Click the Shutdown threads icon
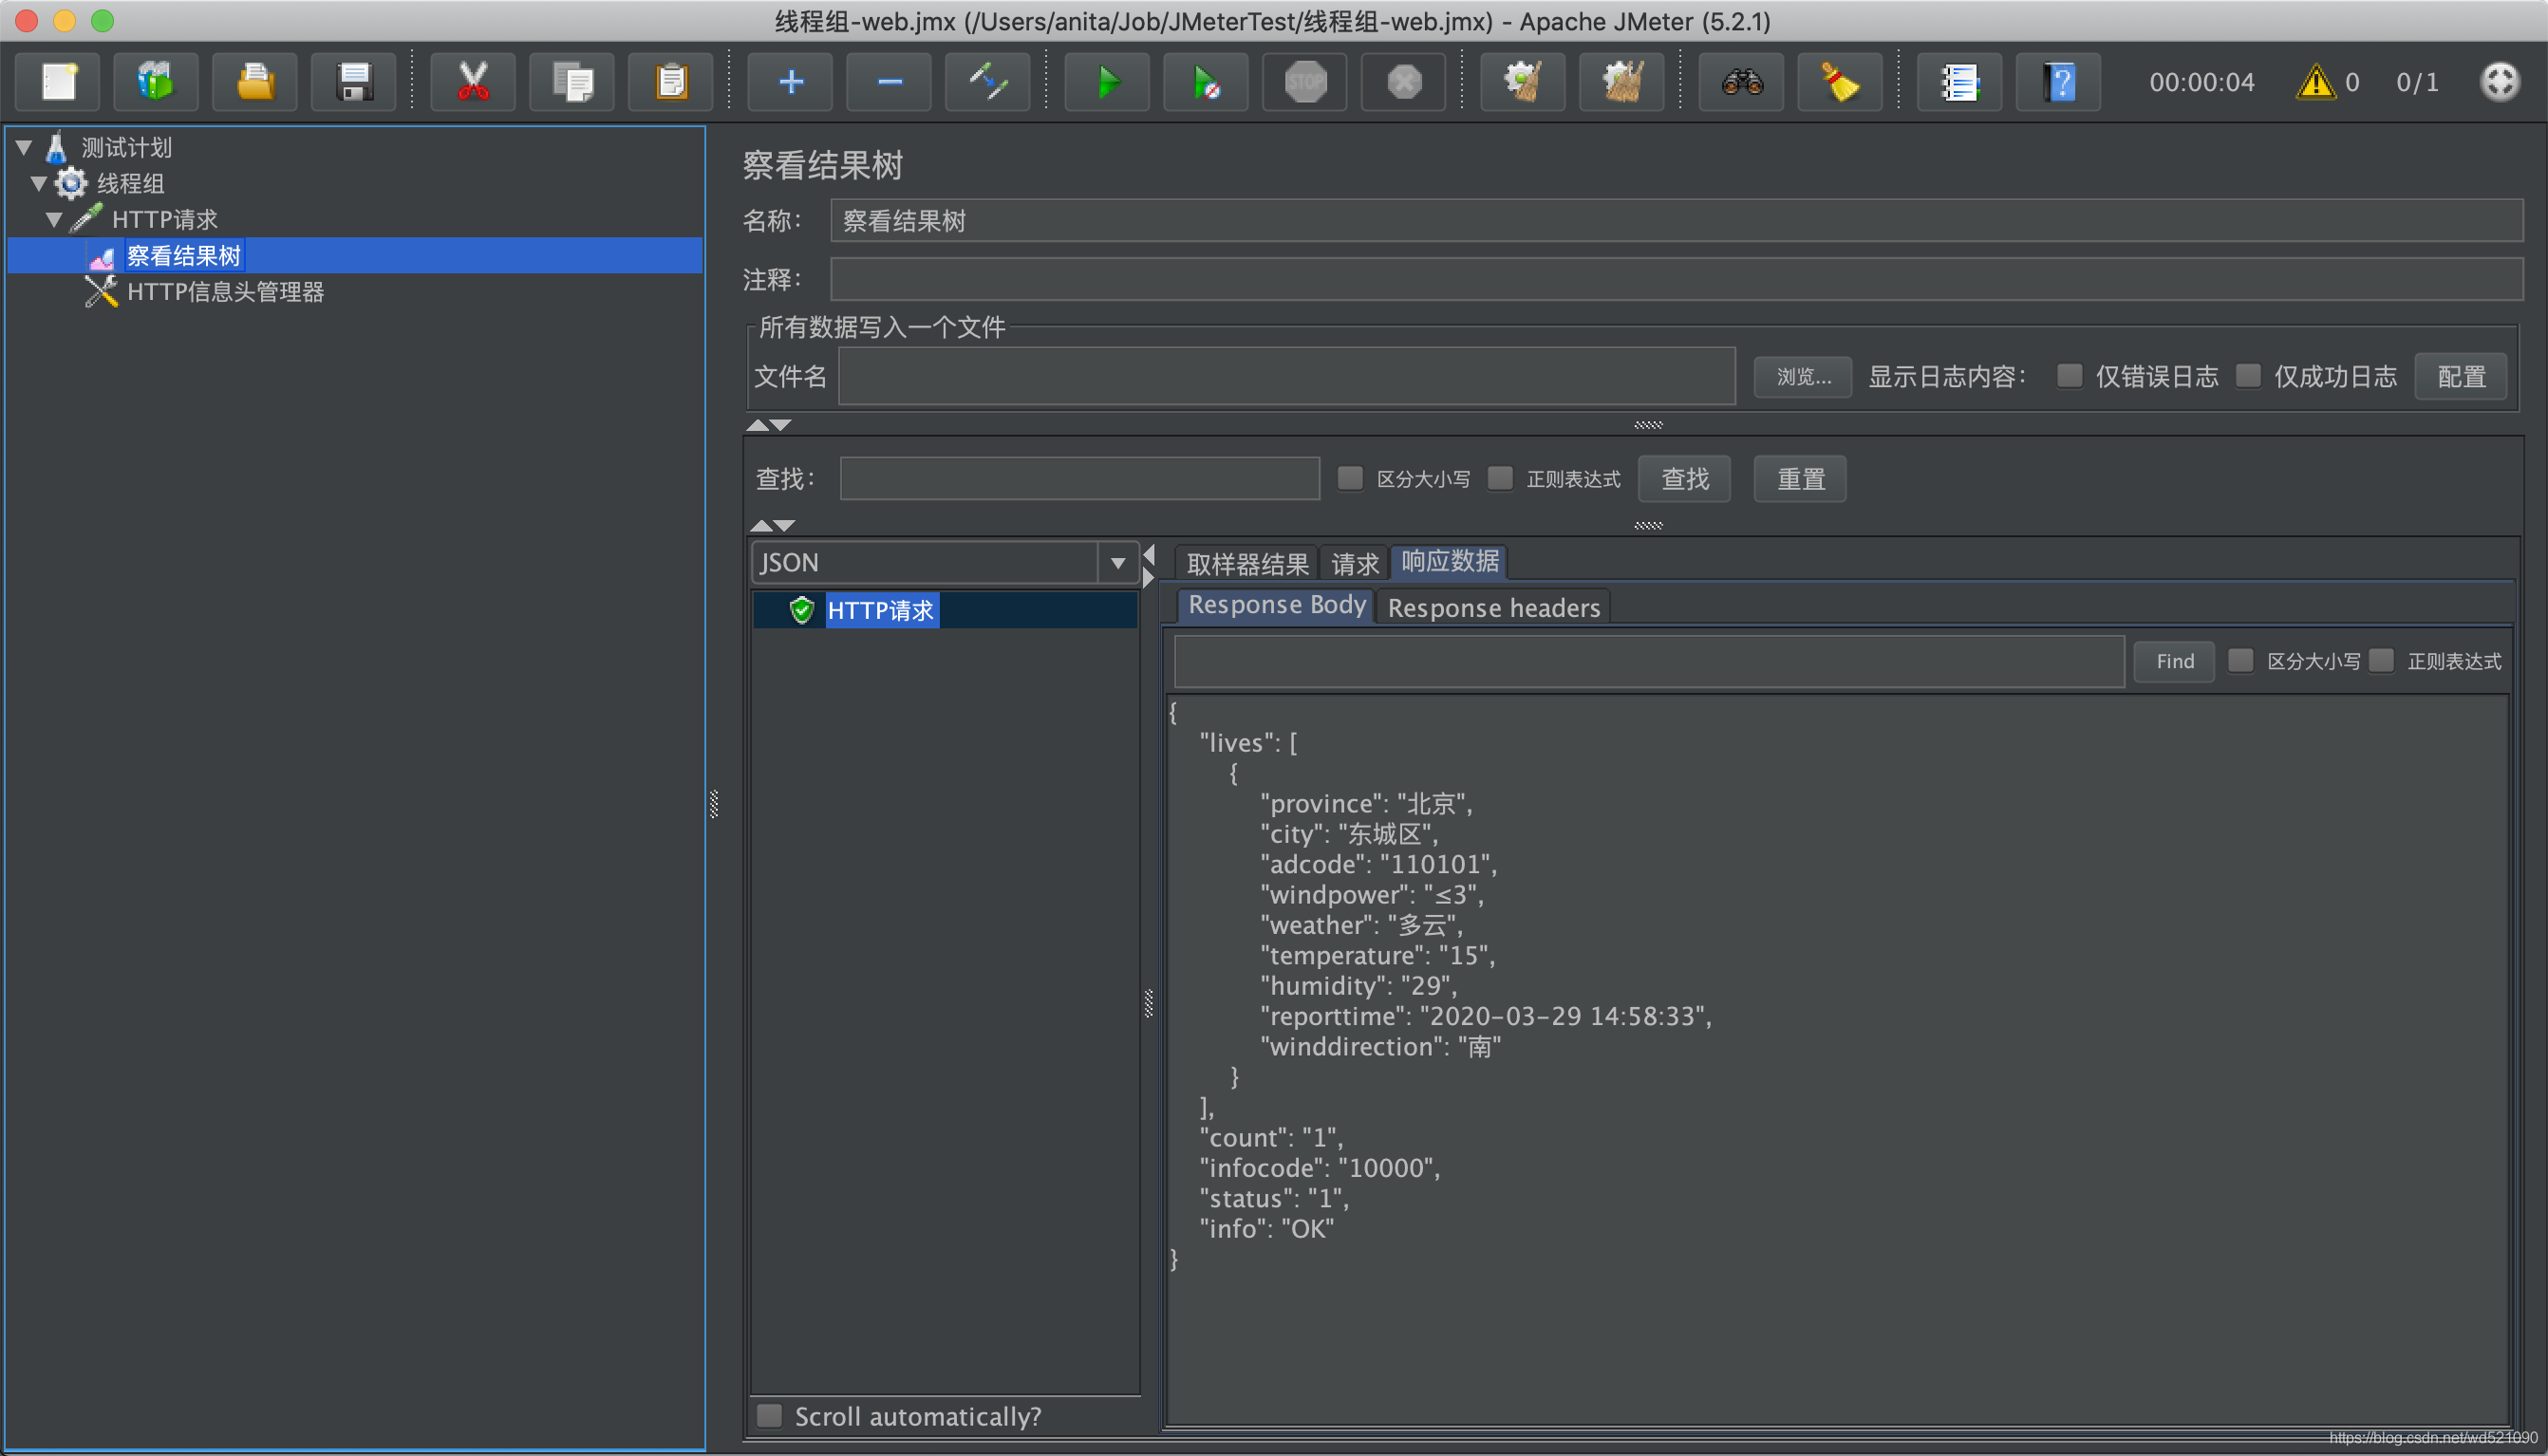Screen dimensions: 2548x1456 [1404, 82]
